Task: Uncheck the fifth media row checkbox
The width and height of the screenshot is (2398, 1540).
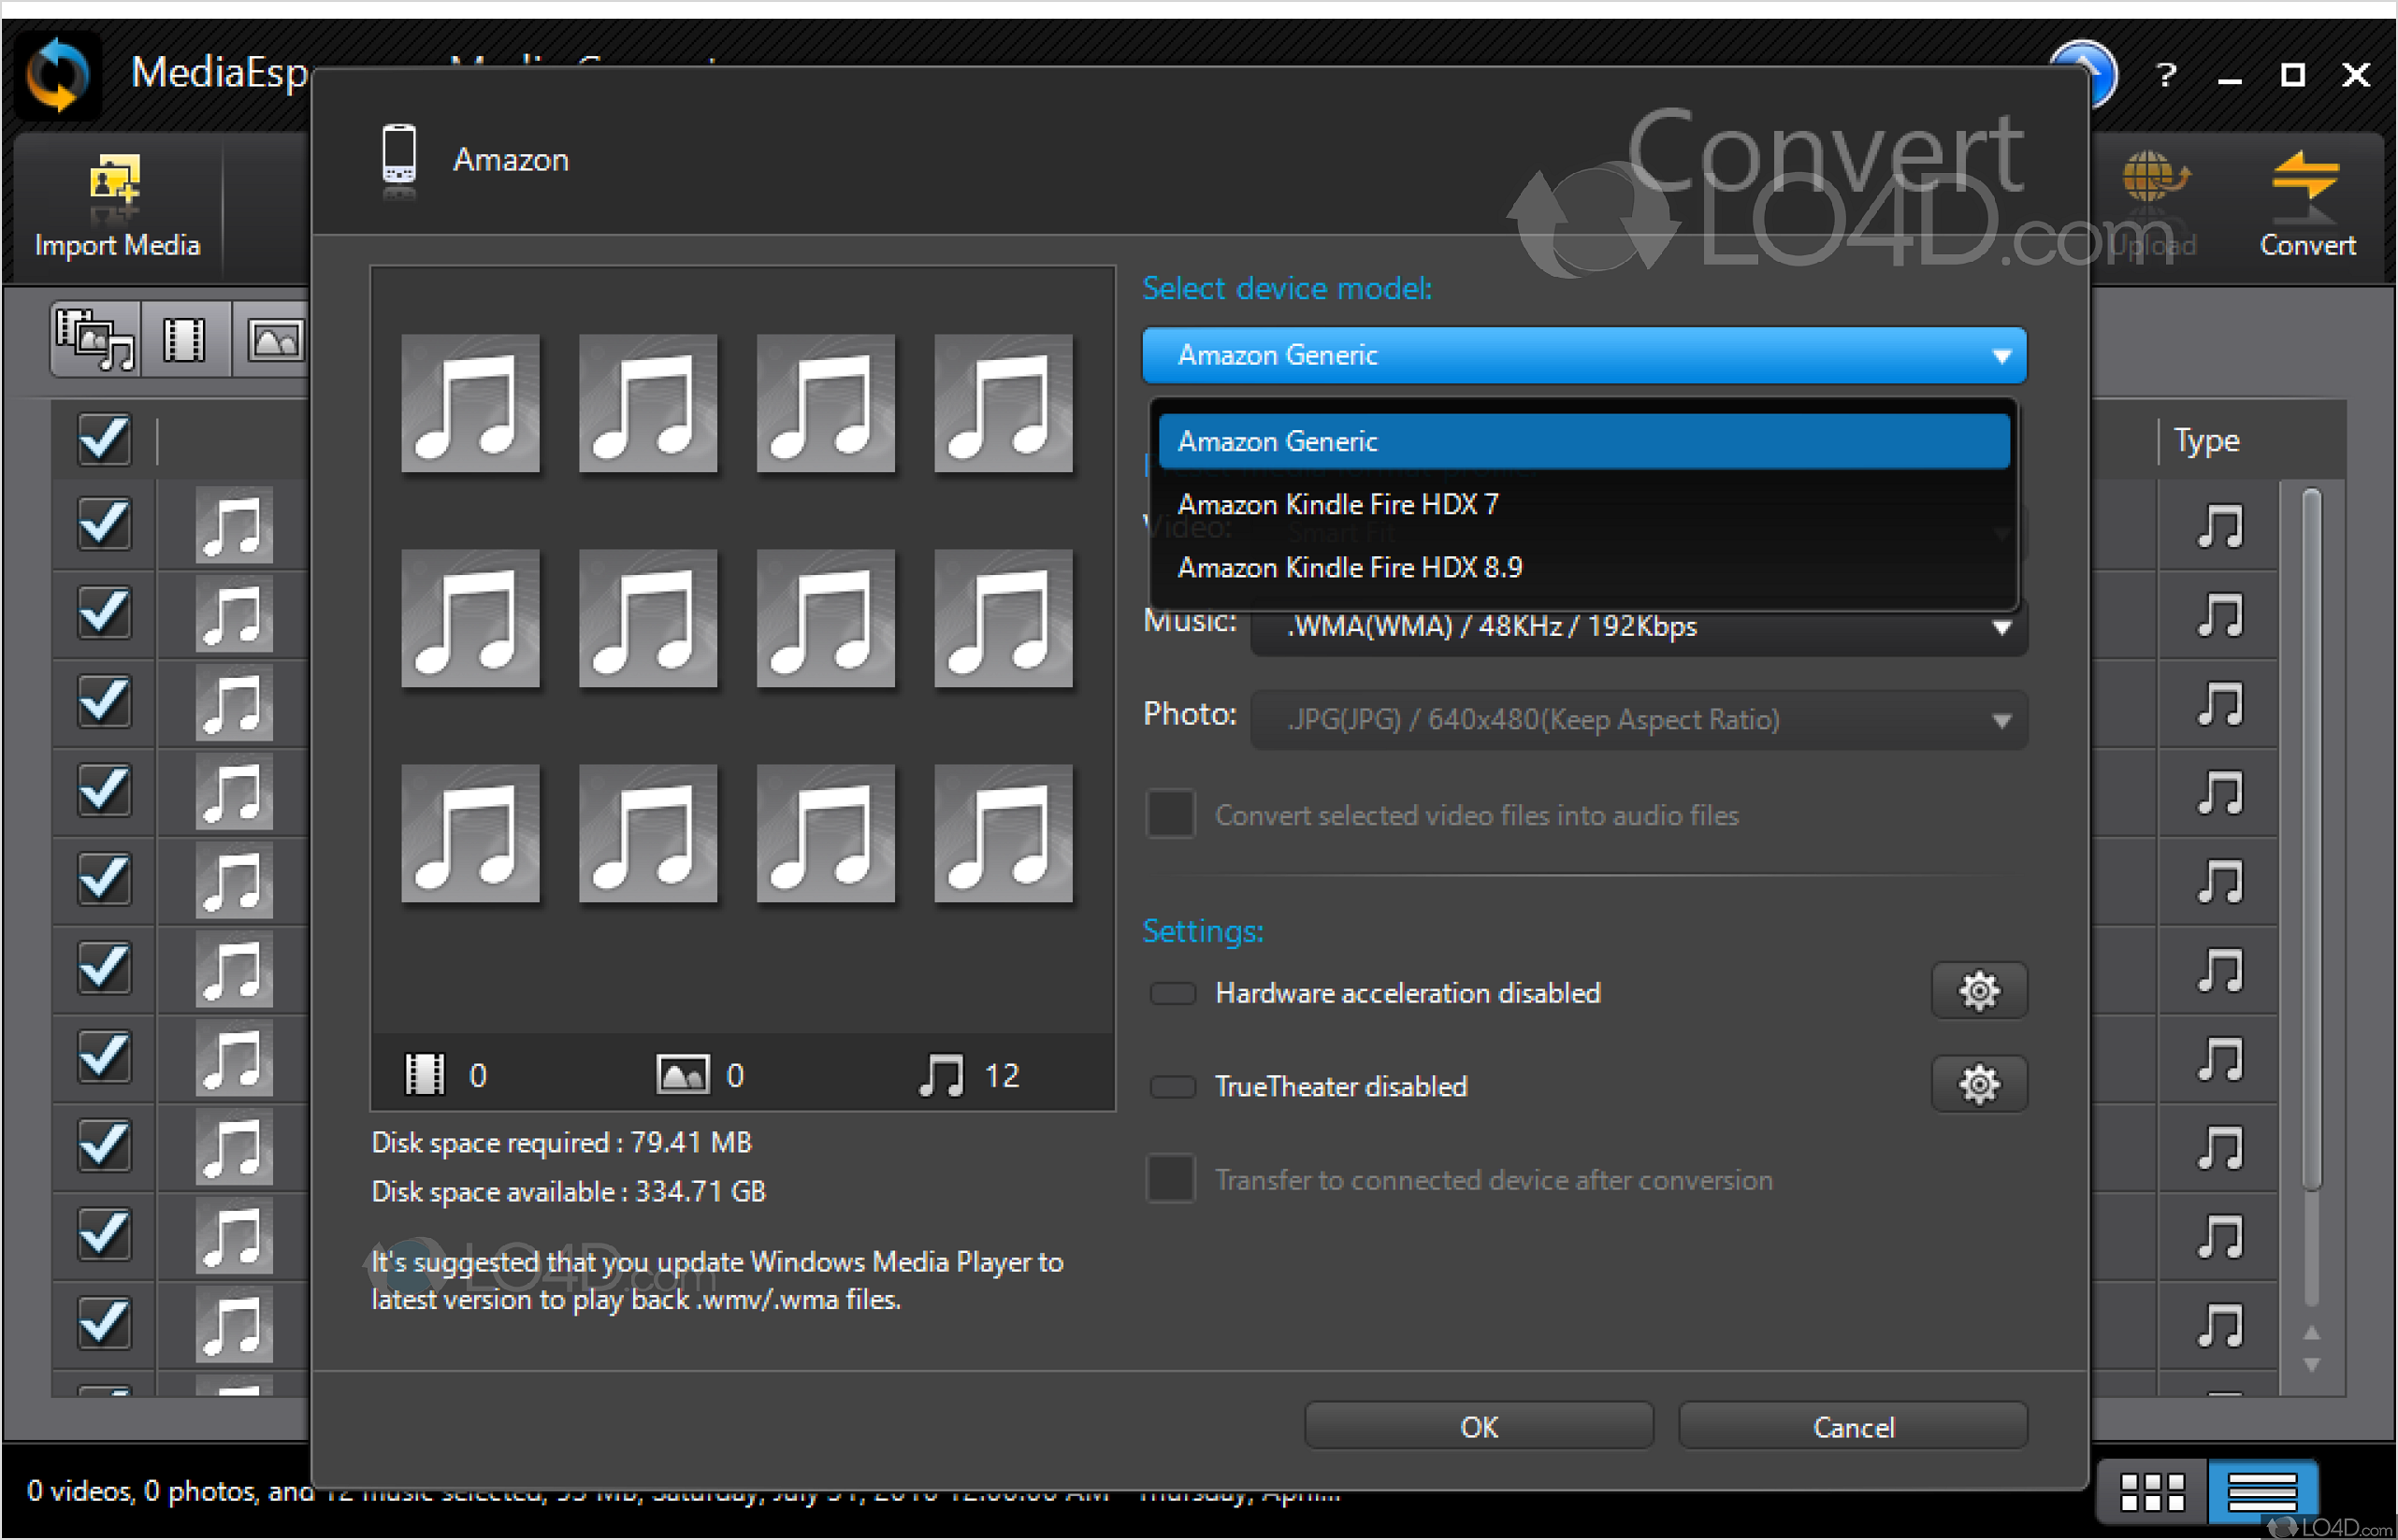Action: click(104, 878)
